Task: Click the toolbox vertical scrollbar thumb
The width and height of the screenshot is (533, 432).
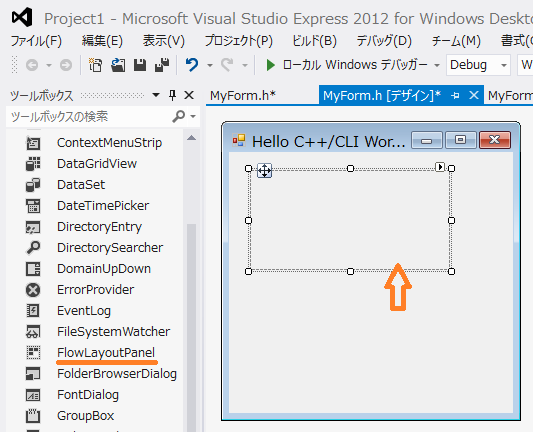Action: (x=191, y=326)
